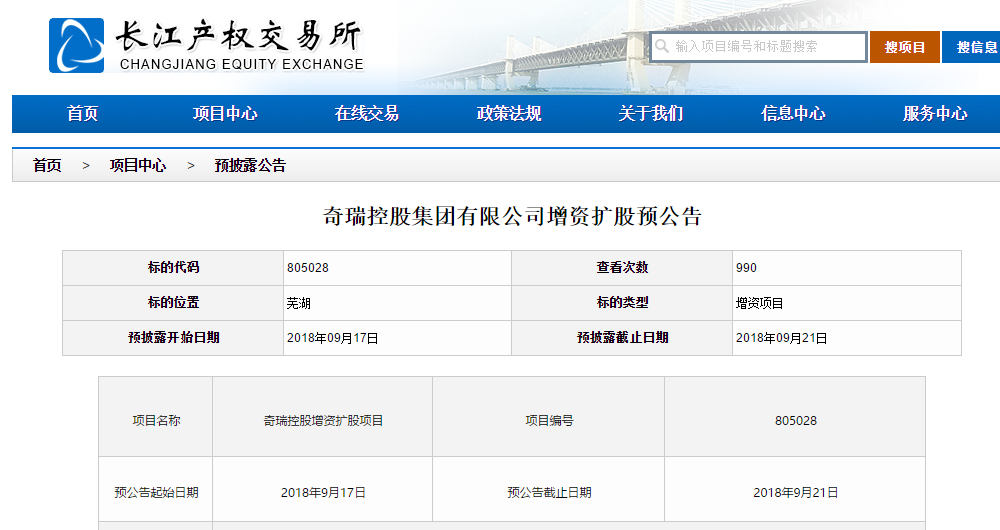Image resolution: width=1000 pixels, height=530 pixels.
Task: Click the 标的位置 label cell
Action: pyautogui.click(x=173, y=303)
